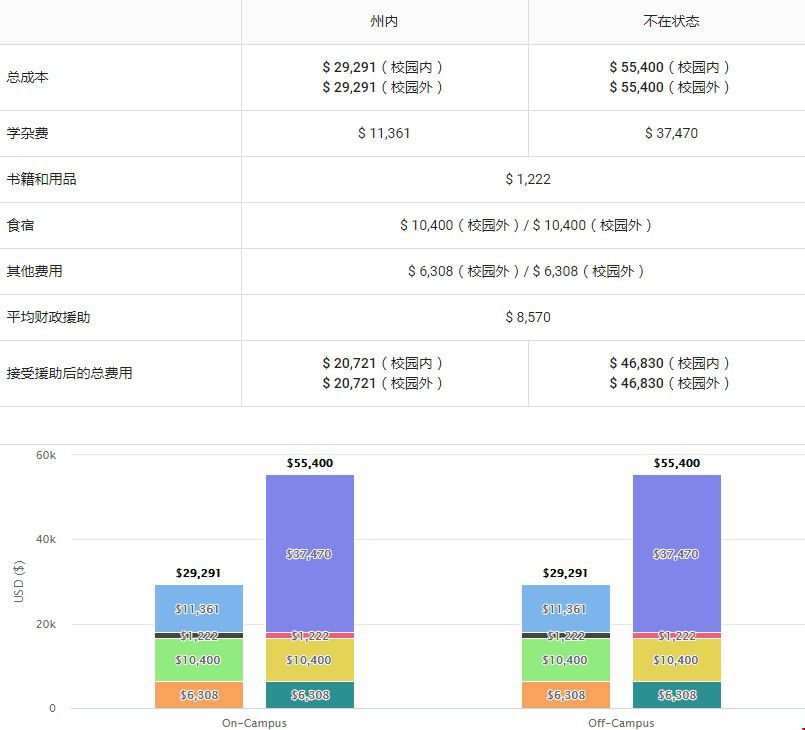Image resolution: width=805 pixels, height=730 pixels.
Task: Click Off-Campus teal $6,308 bar segment
Action: [677, 695]
